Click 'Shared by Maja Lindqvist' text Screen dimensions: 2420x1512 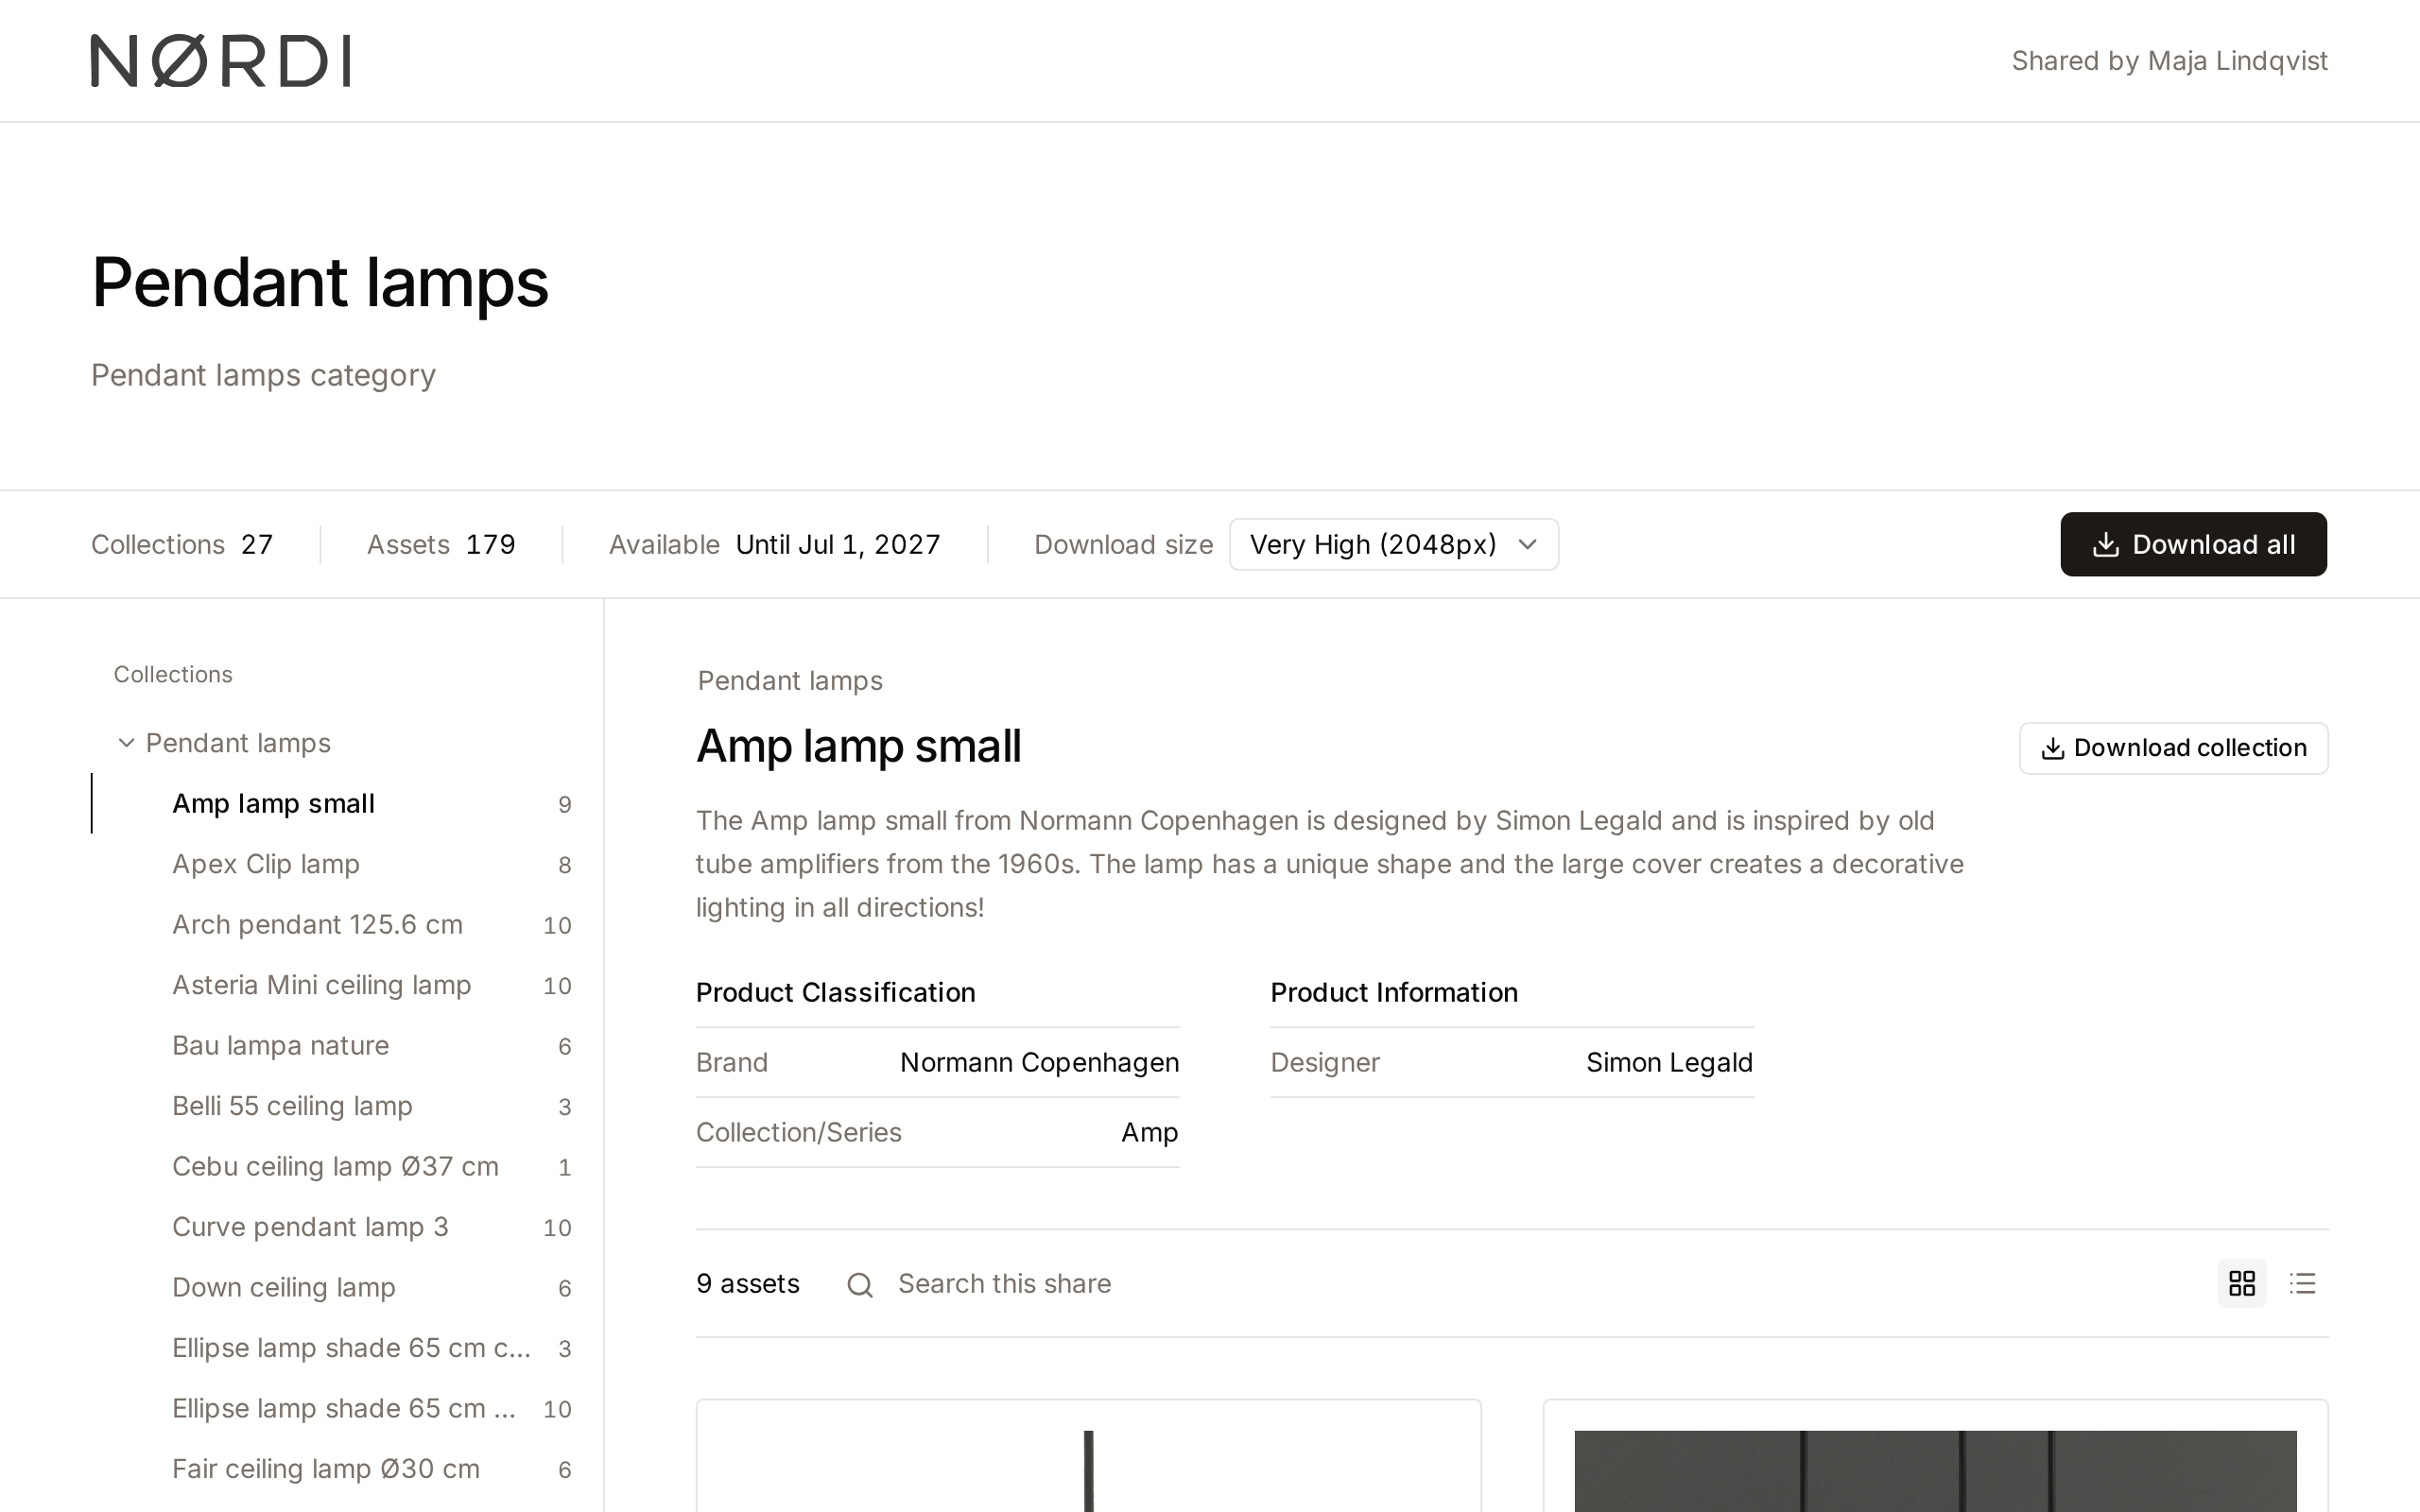[x=2169, y=61]
